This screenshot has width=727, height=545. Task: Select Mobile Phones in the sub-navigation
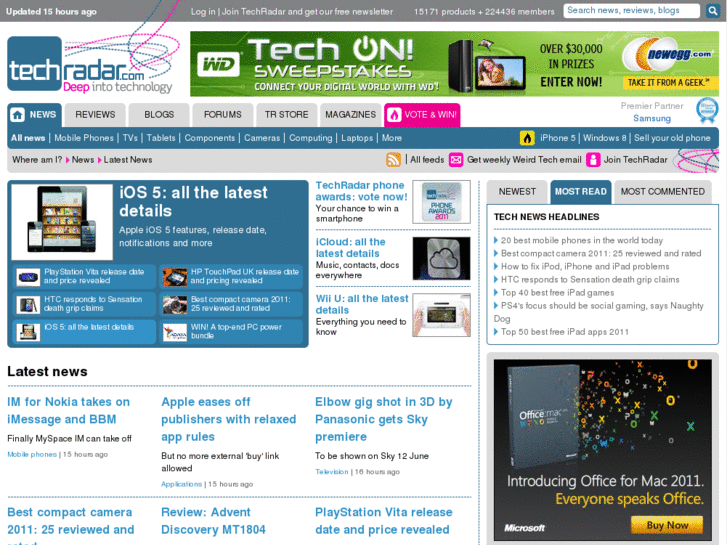tap(84, 138)
